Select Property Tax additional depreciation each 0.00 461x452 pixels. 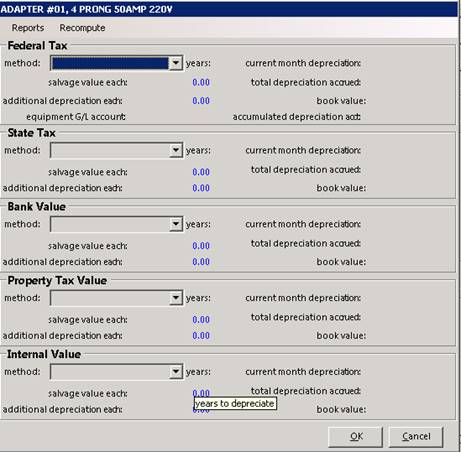(x=201, y=336)
